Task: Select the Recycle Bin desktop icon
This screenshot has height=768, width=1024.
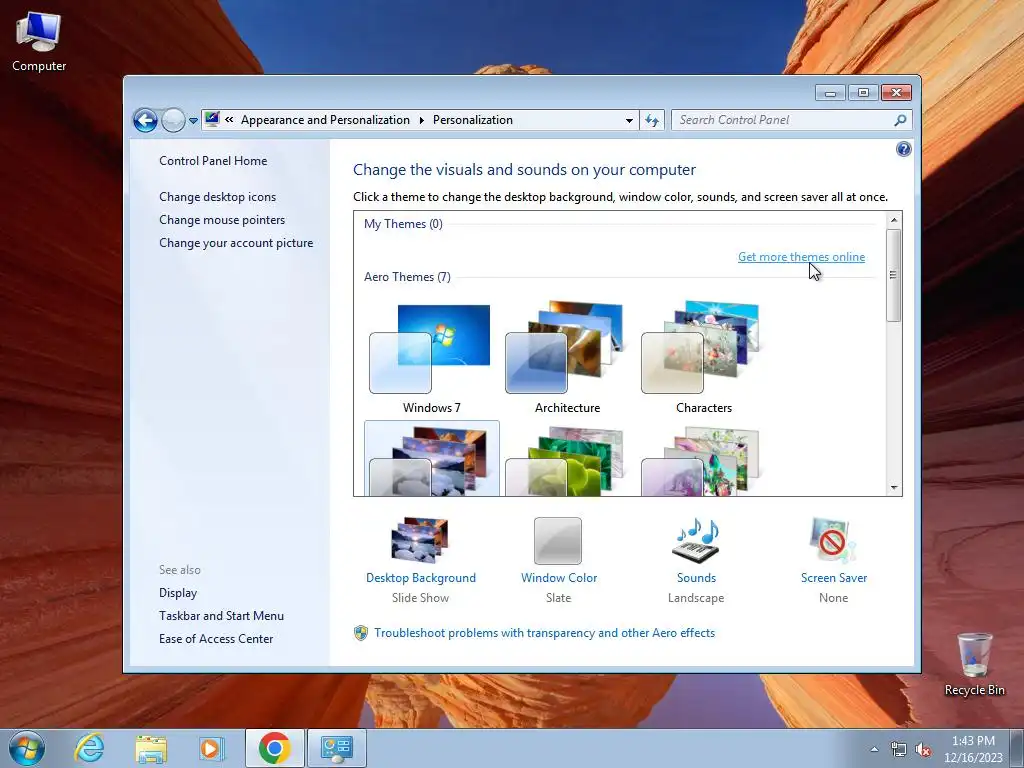Action: [x=974, y=665]
